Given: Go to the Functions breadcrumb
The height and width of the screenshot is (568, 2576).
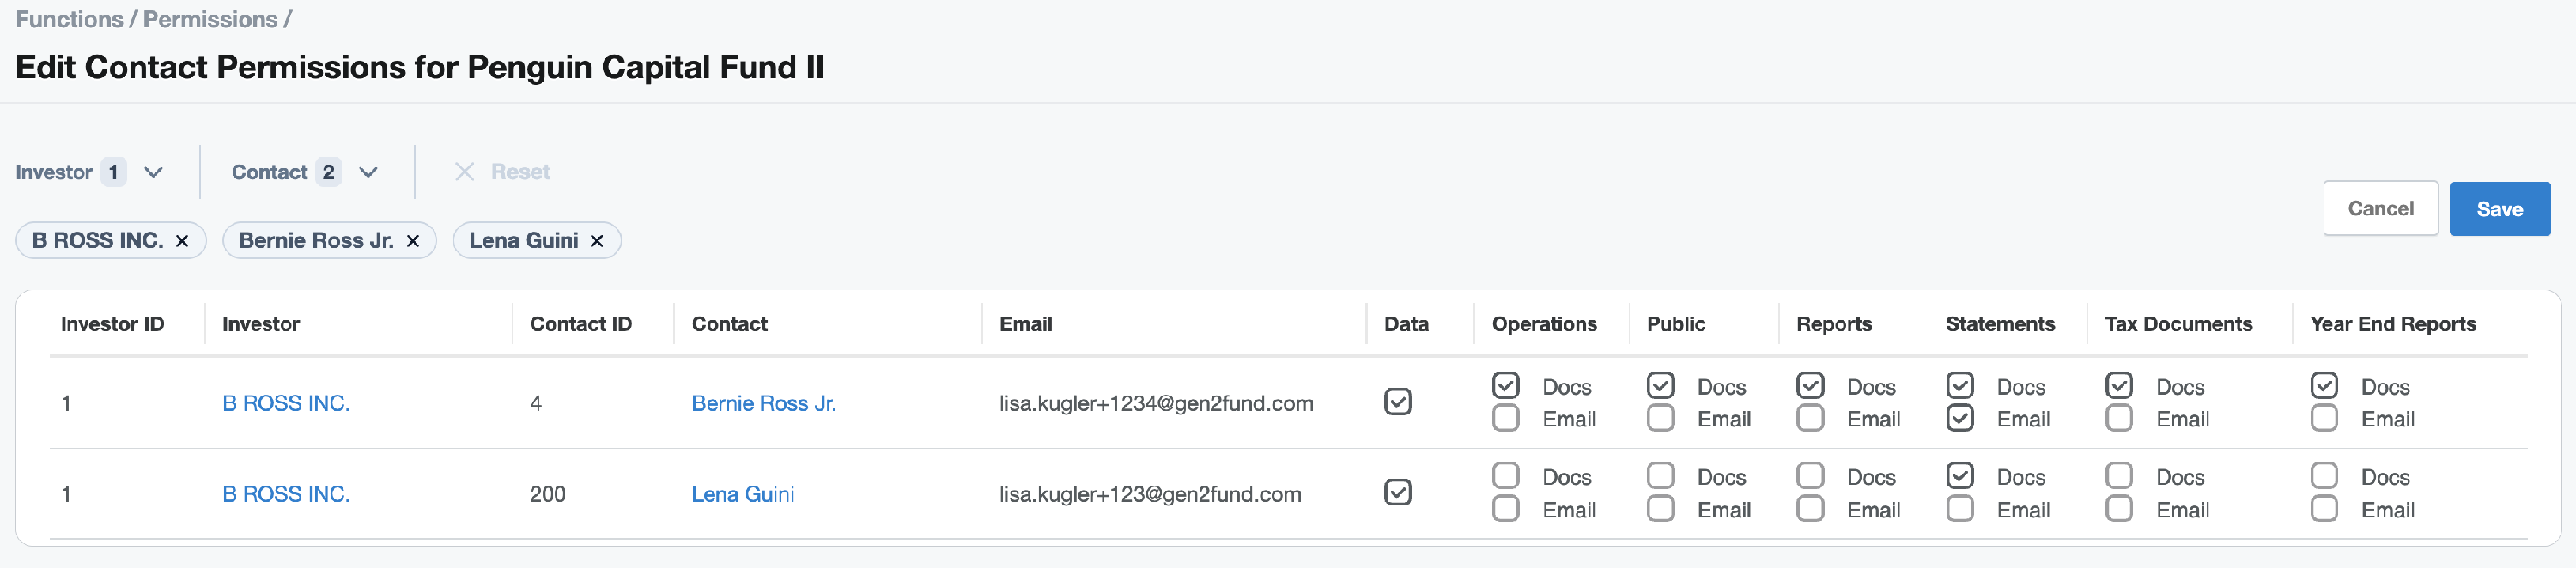Looking at the screenshot, I should tap(69, 19).
